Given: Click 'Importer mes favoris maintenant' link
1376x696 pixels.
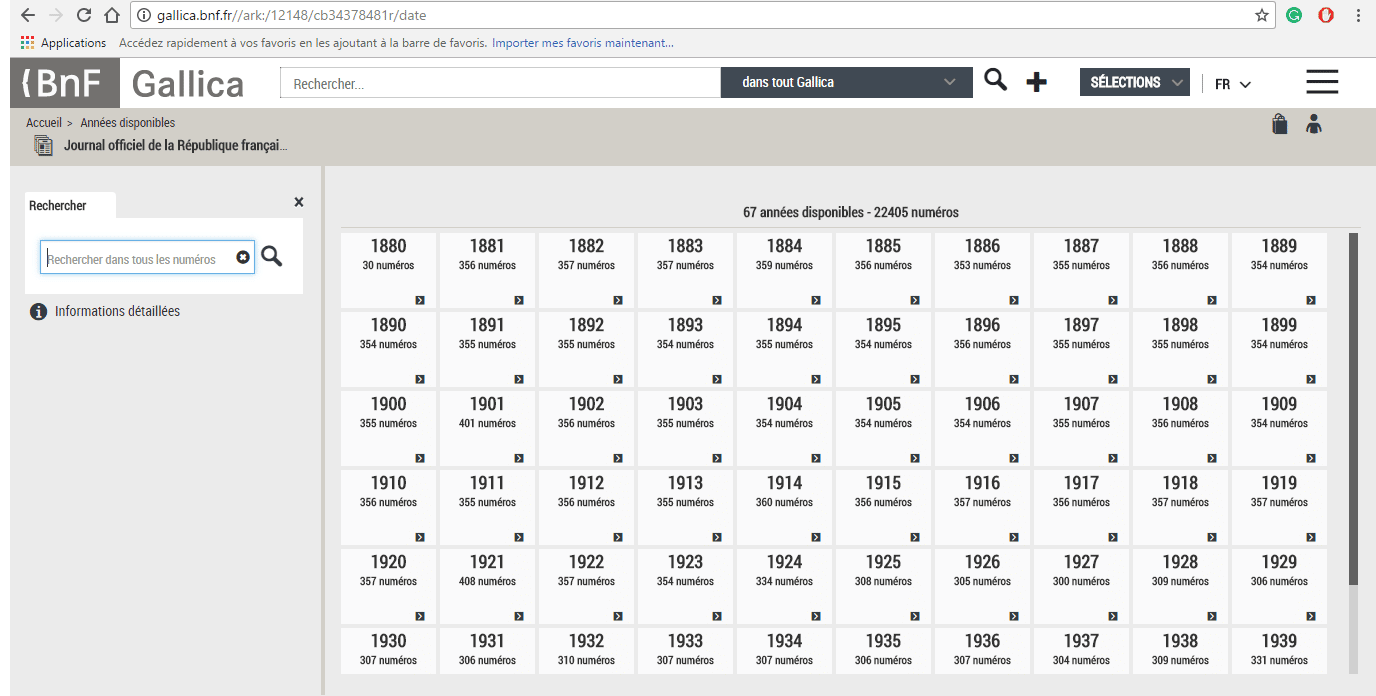Looking at the screenshot, I should coord(582,43).
